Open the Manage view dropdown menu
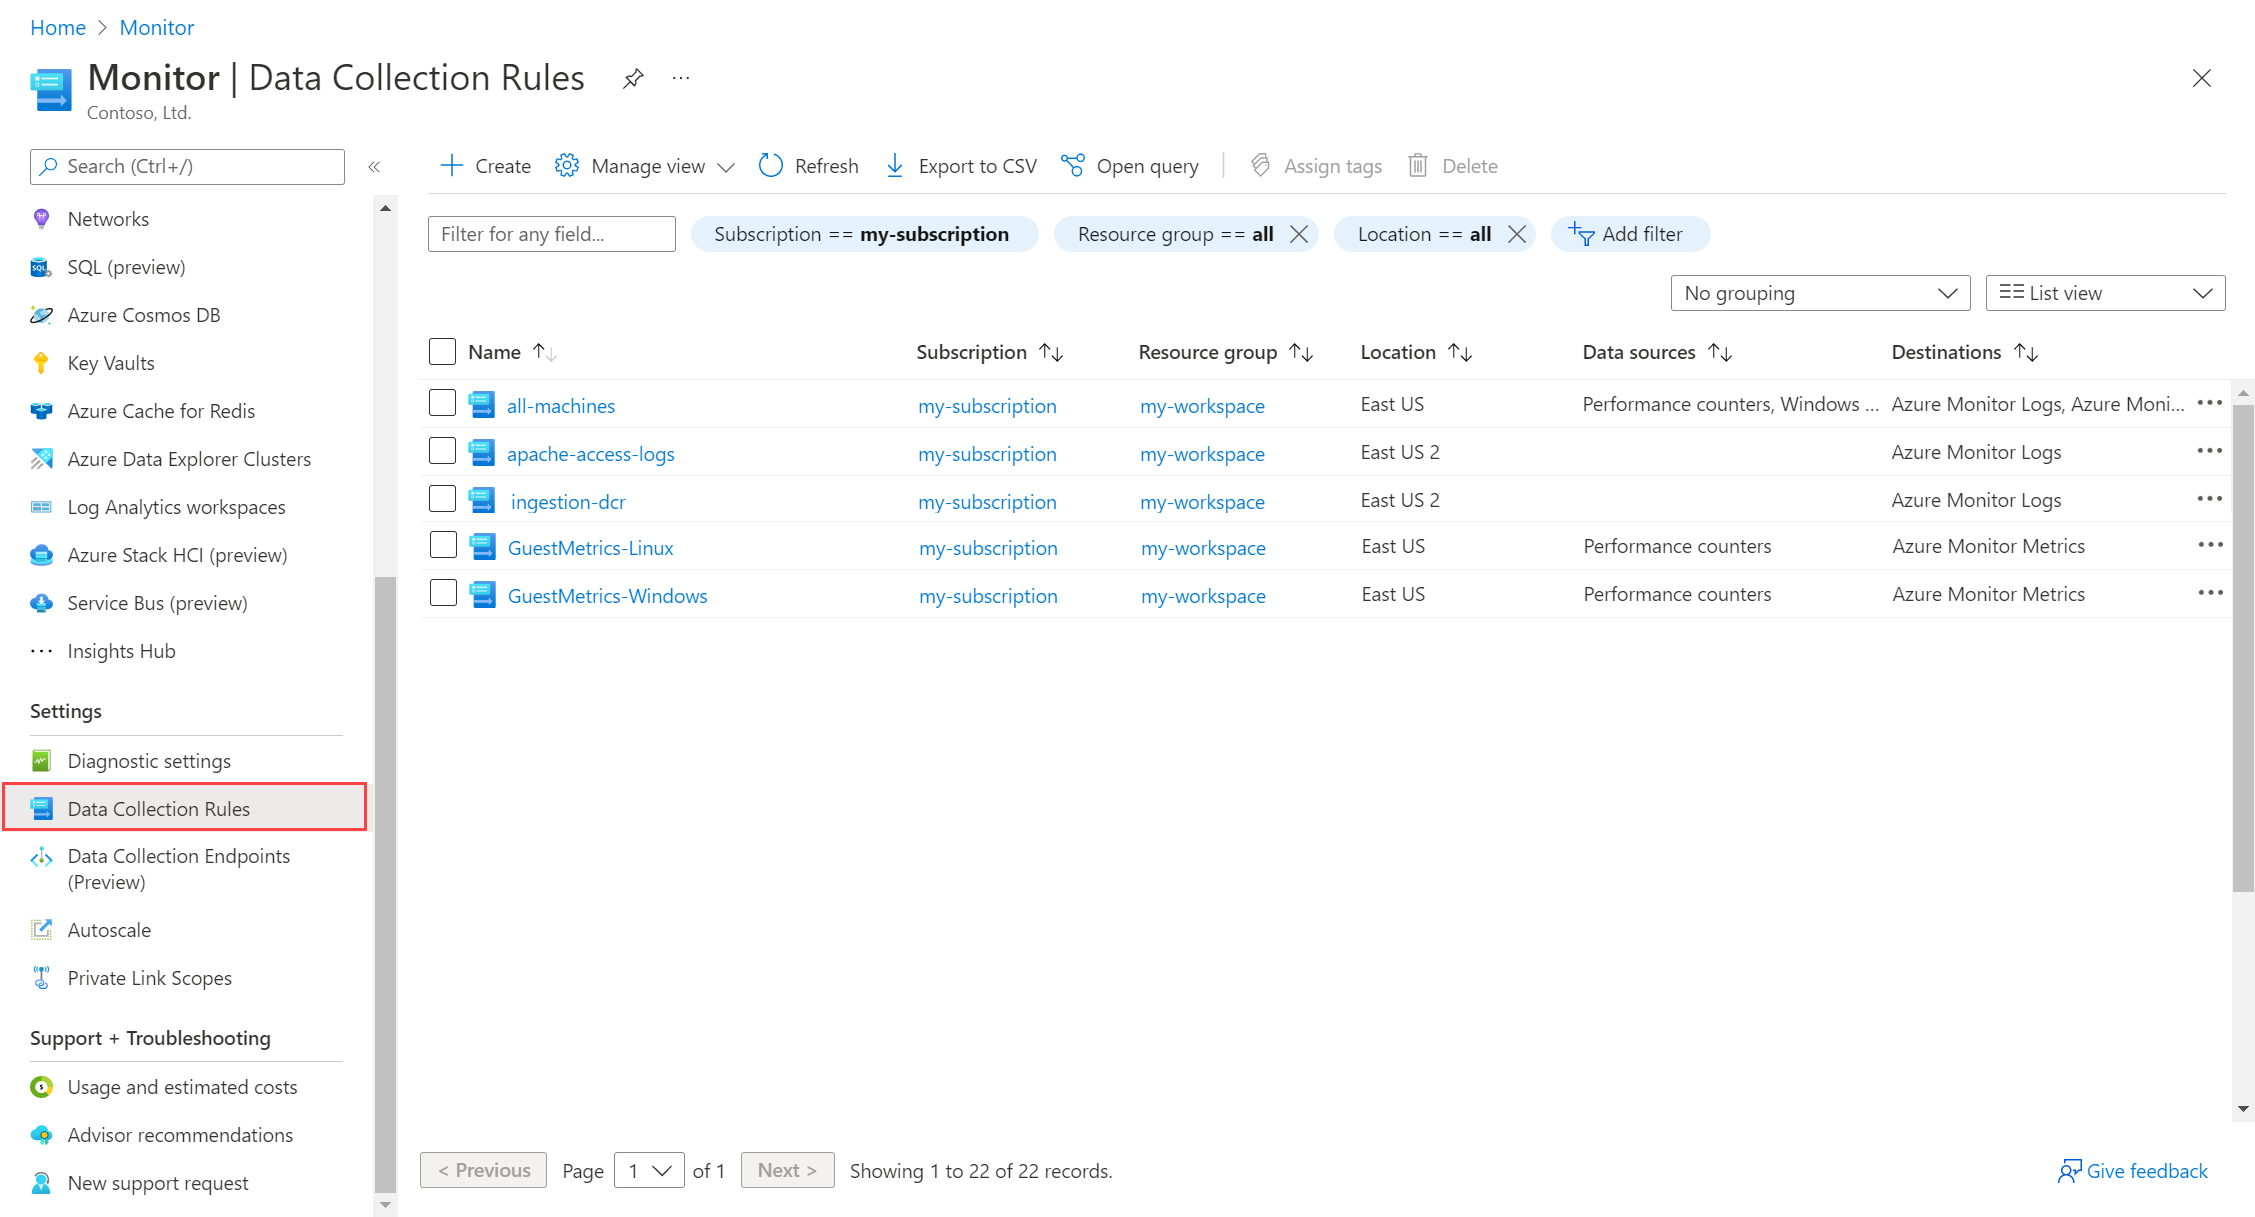2255x1217 pixels. pyautogui.click(x=646, y=166)
